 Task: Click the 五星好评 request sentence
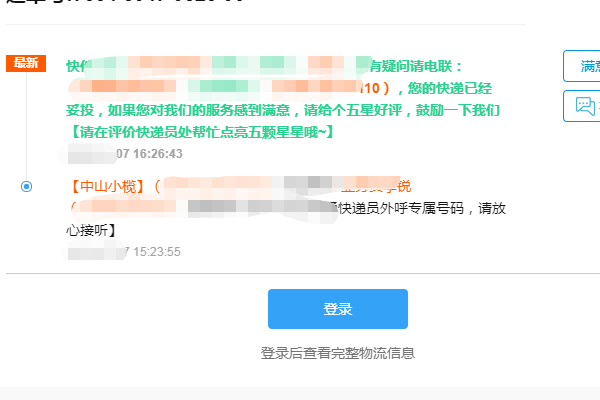(x=283, y=111)
